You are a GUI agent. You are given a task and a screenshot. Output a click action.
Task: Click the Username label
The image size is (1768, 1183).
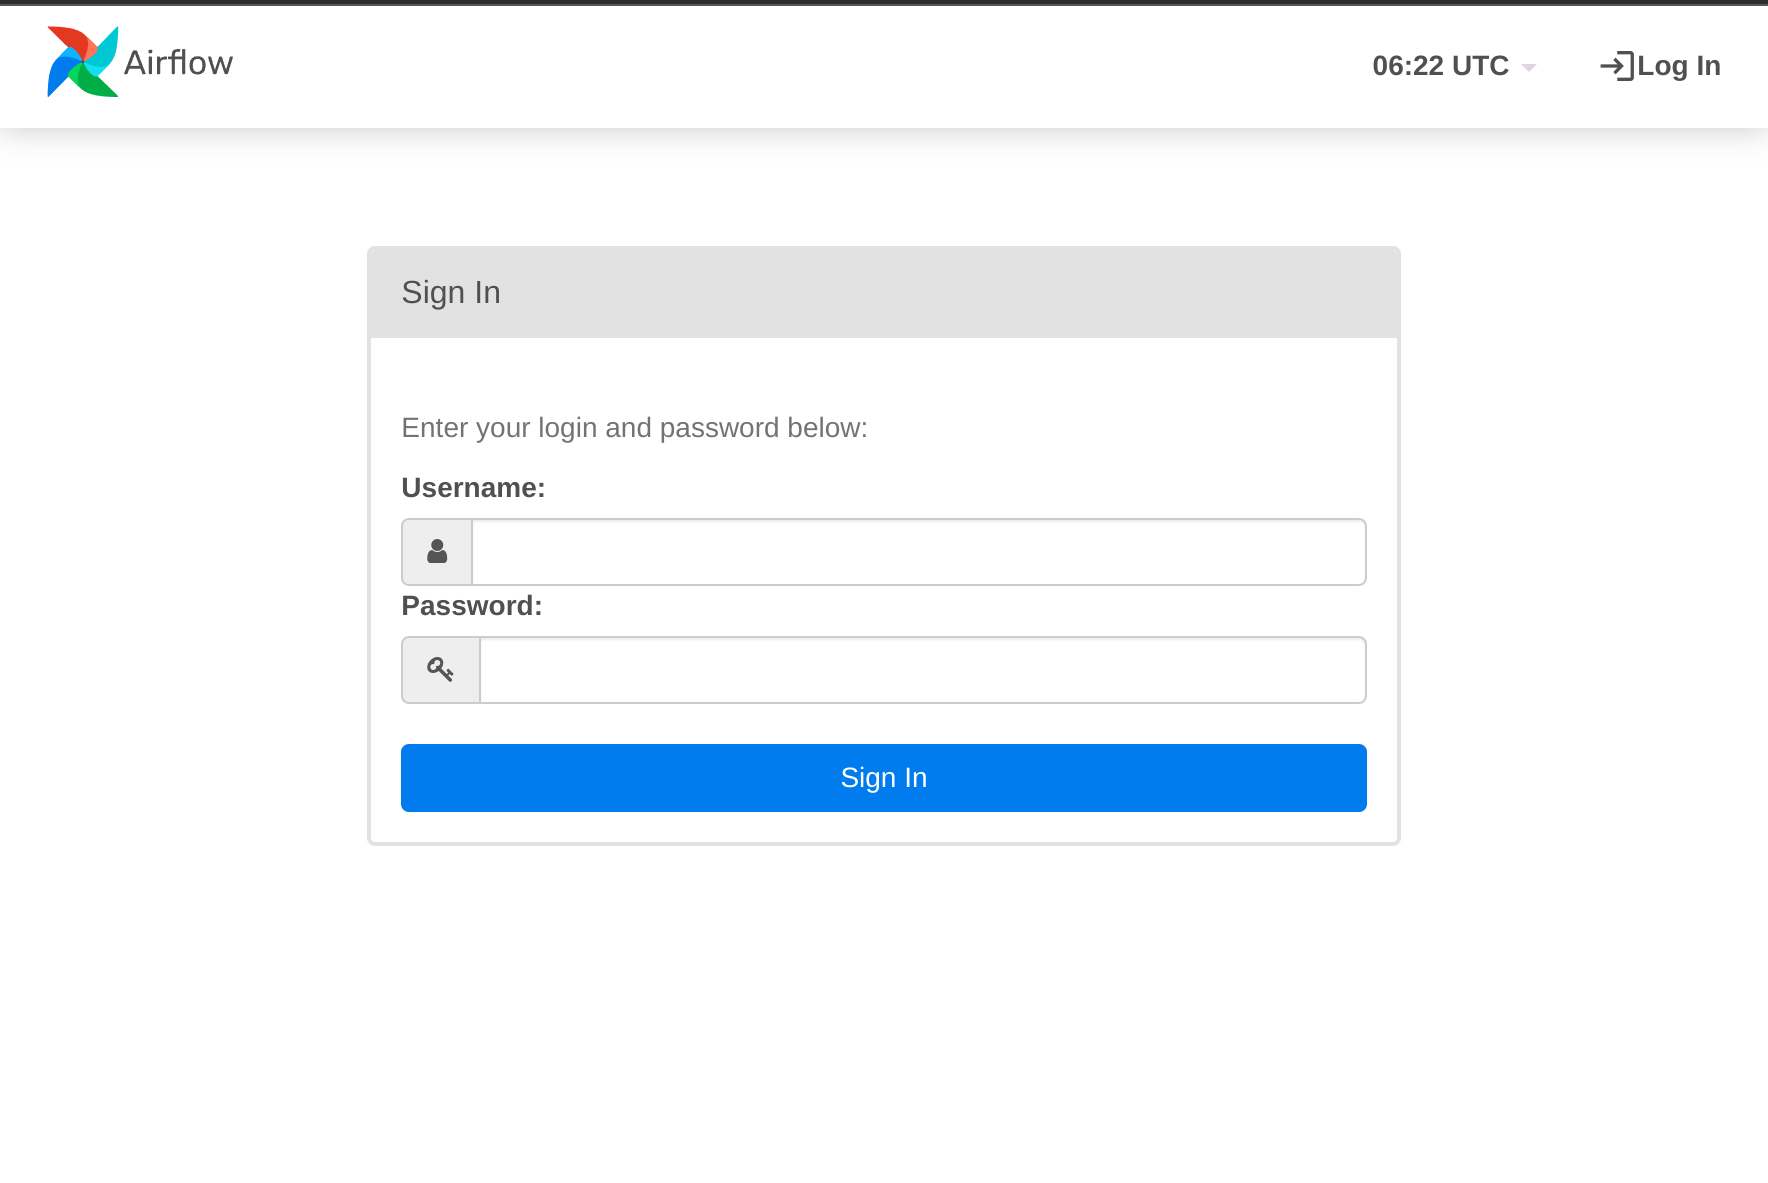(473, 488)
